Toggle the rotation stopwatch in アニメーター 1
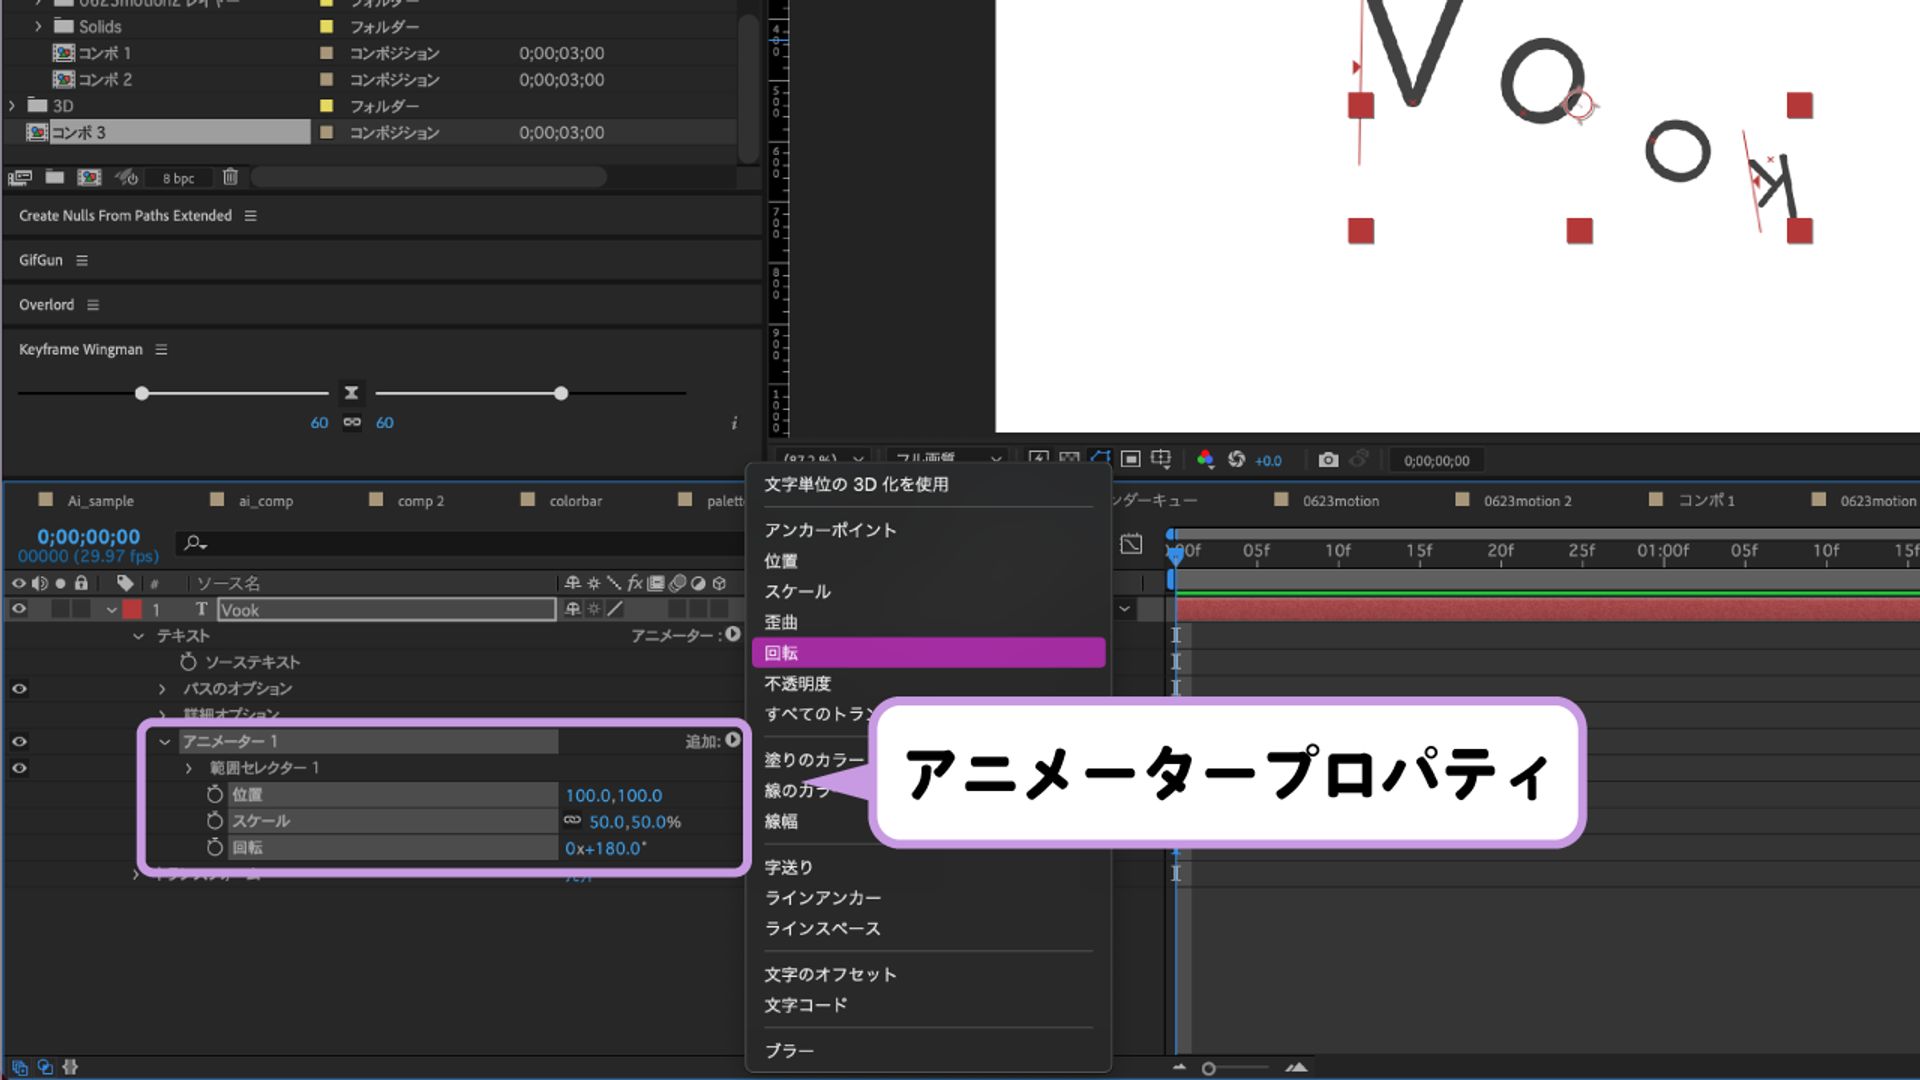This screenshot has width=1920, height=1080. tap(213, 847)
